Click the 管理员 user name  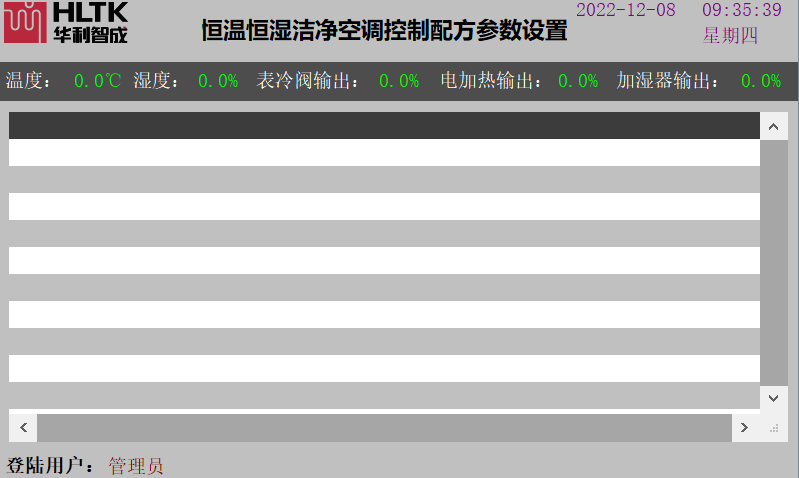(x=136, y=466)
